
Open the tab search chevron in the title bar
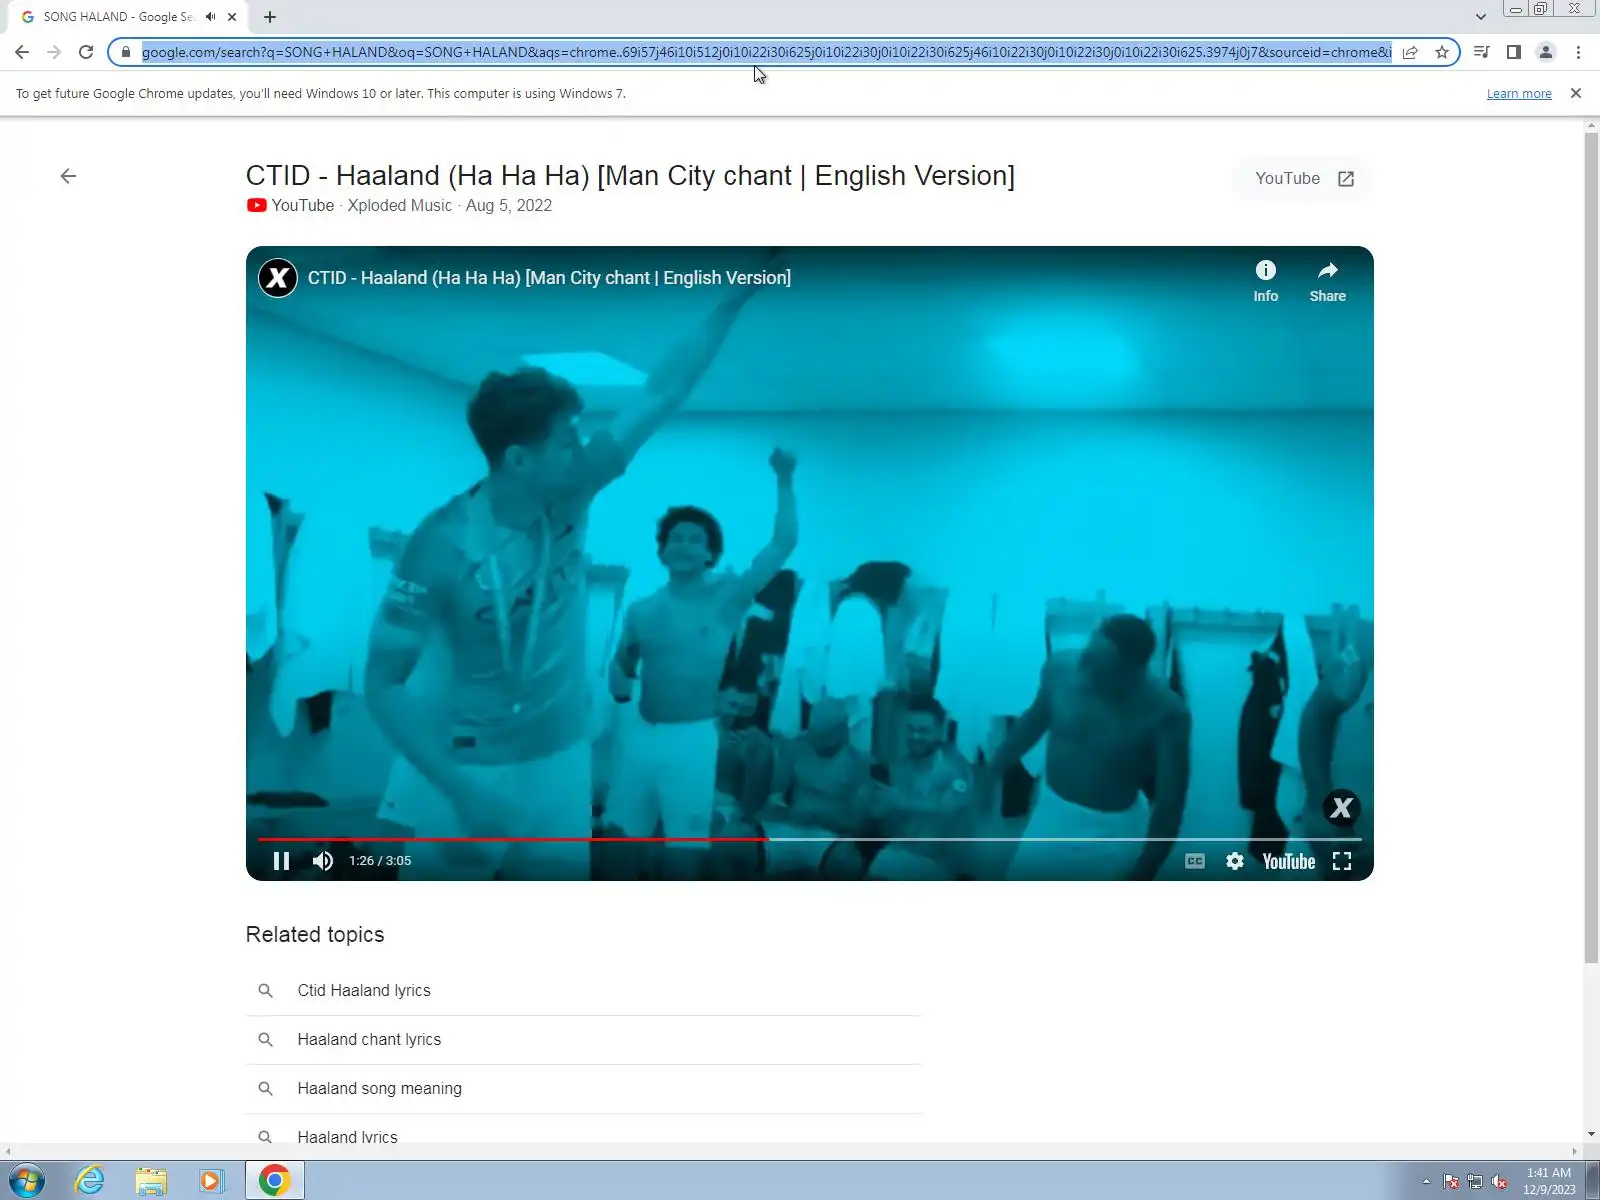point(1480,17)
